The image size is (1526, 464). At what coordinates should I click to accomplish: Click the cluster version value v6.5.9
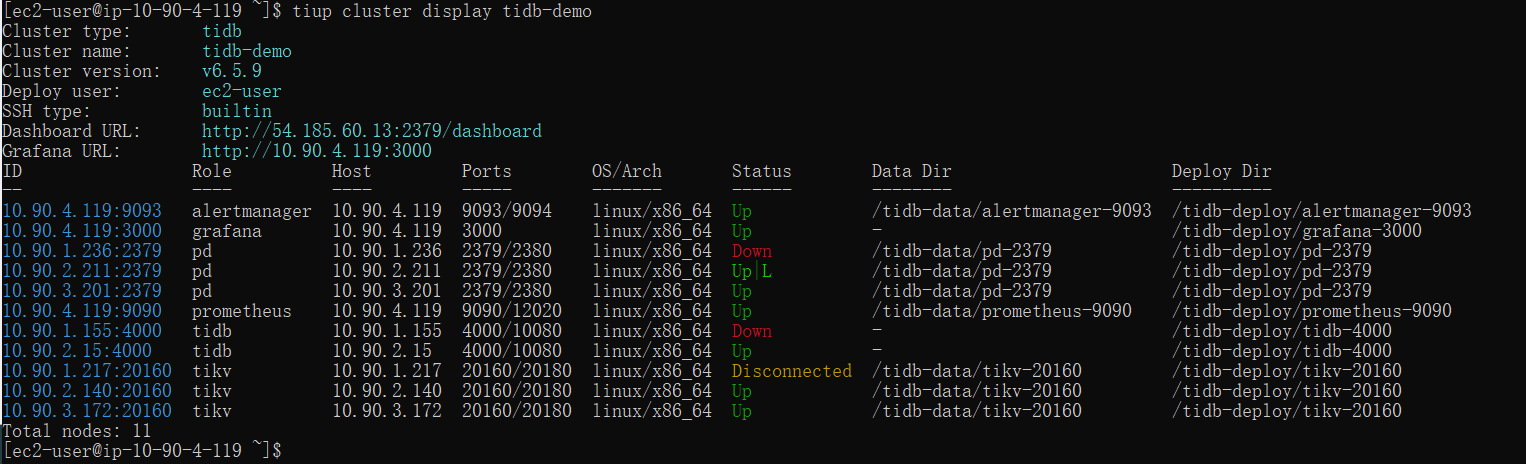[231, 71]
